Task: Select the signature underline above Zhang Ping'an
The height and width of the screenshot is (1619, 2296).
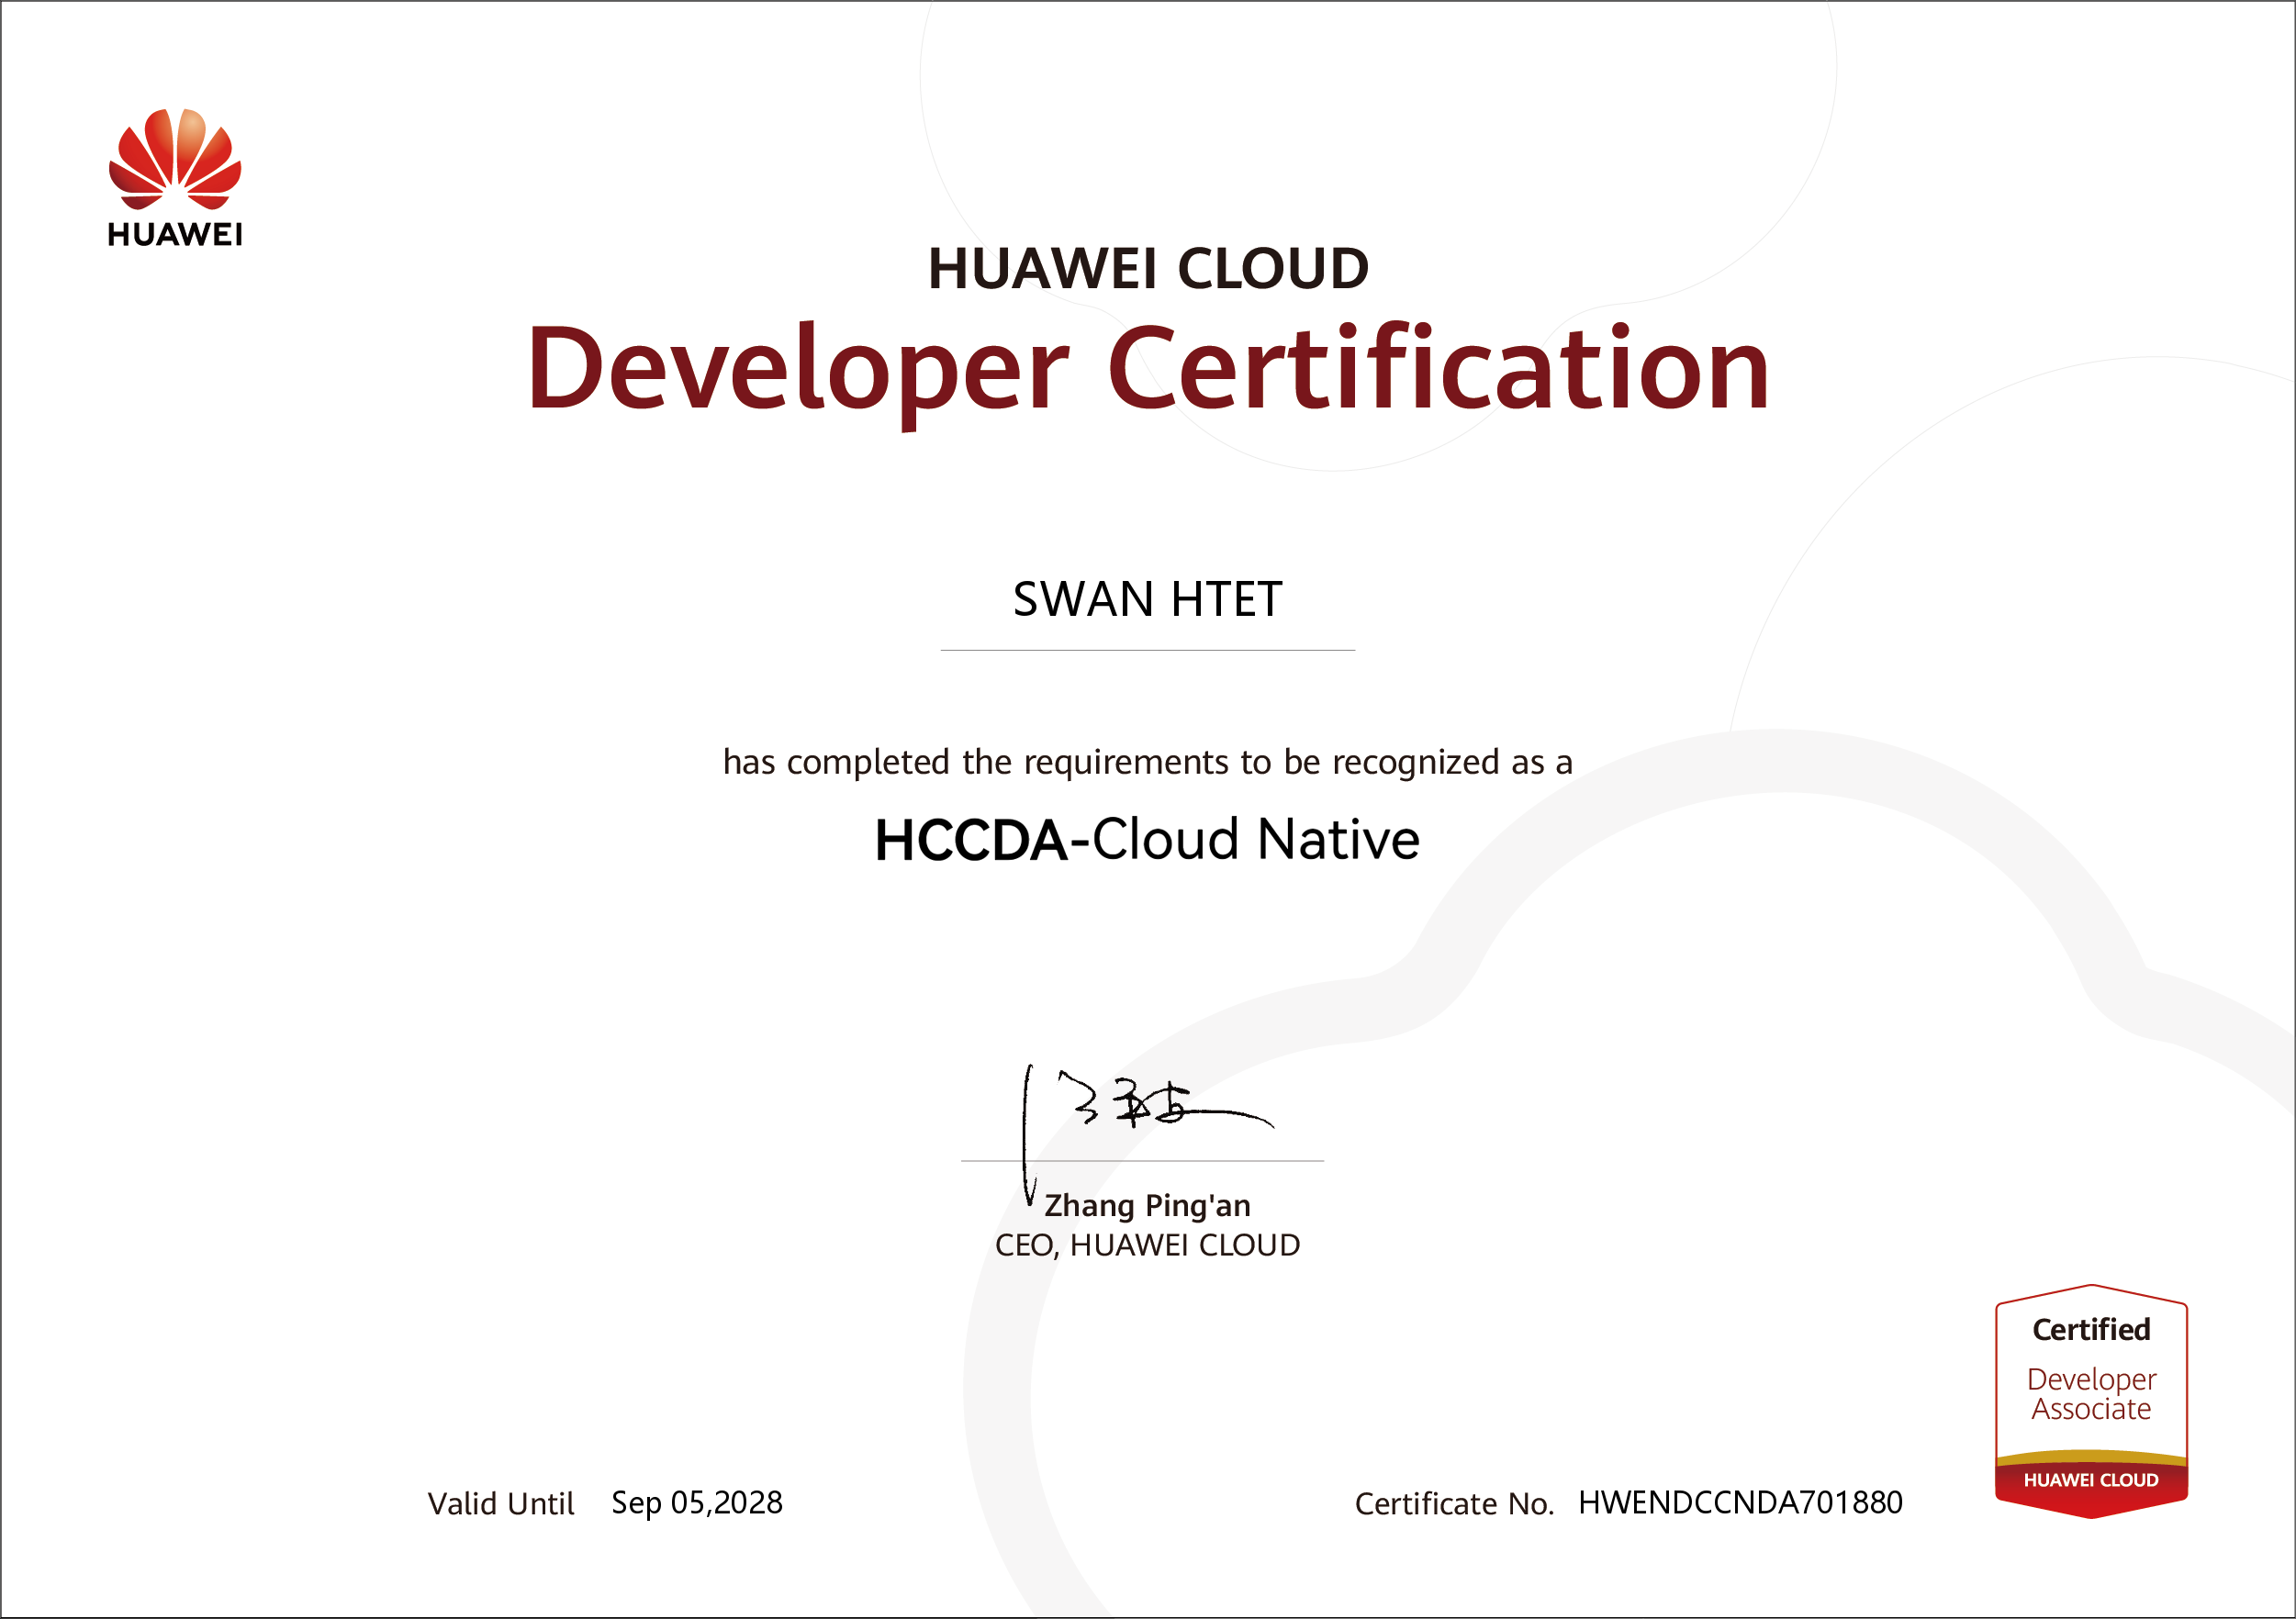Action: point(1142,1160)
